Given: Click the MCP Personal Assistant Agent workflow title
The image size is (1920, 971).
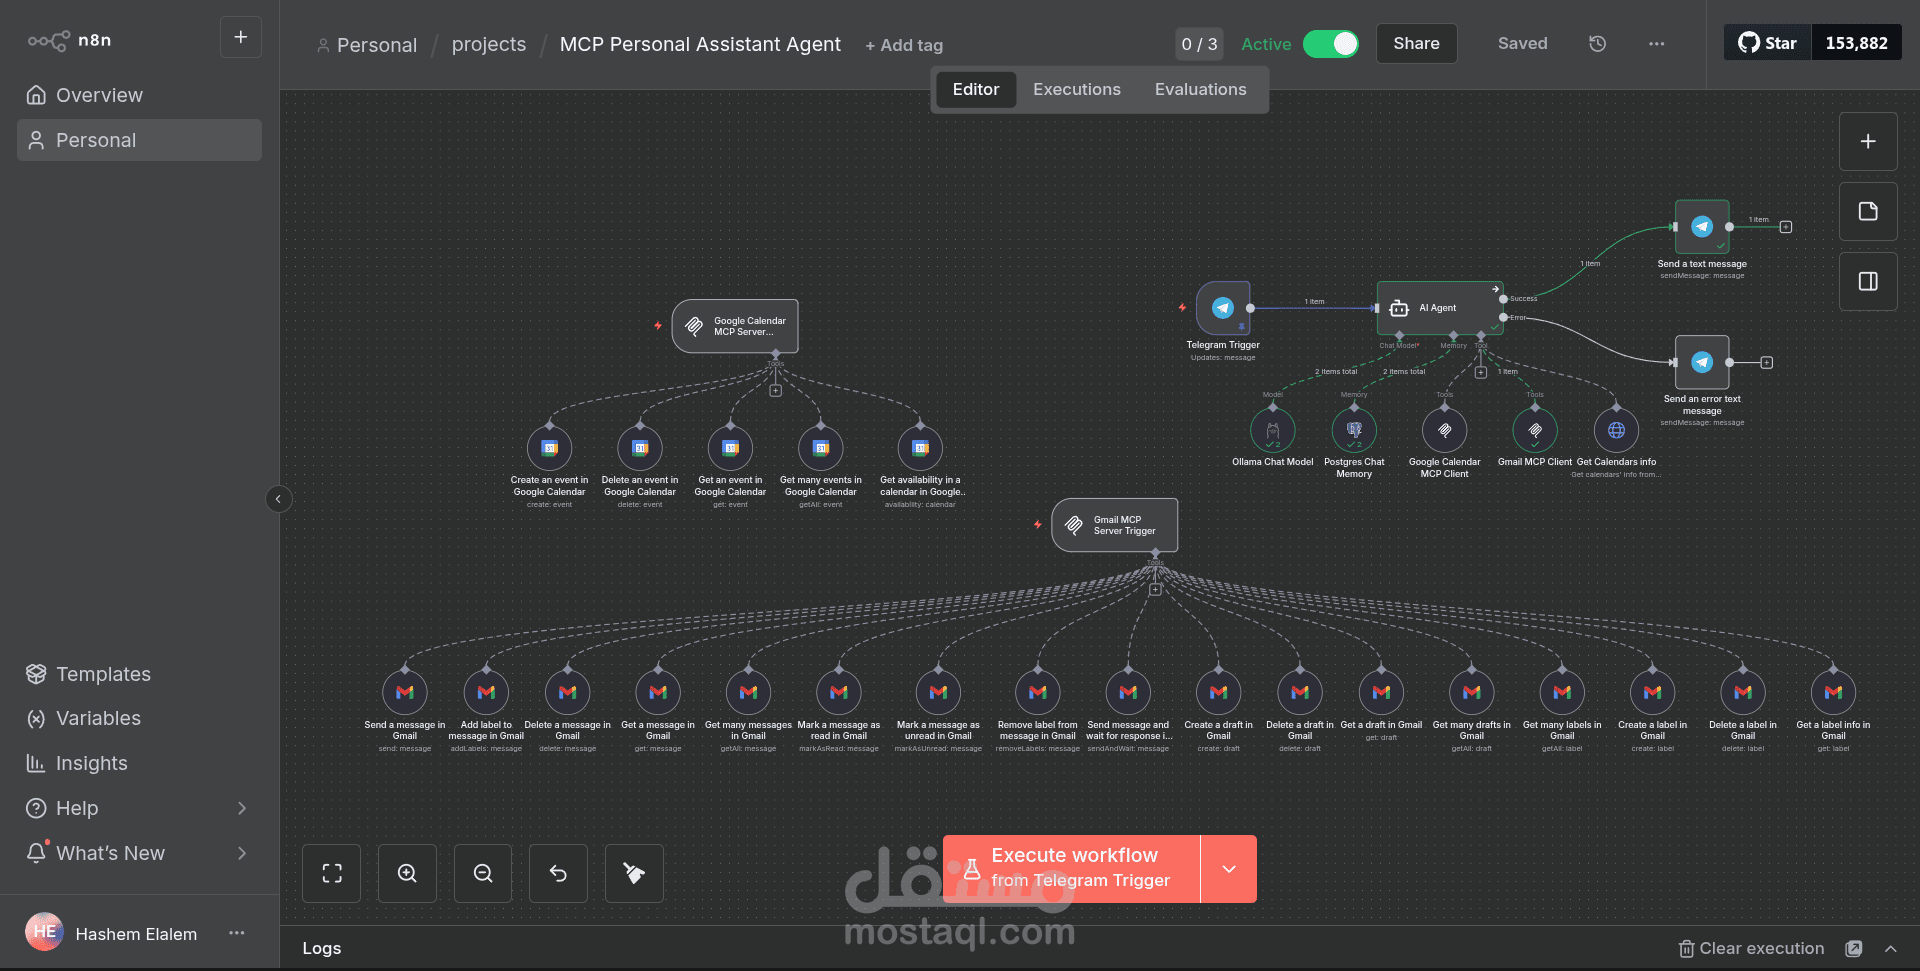Looking at the screenshot, I should point(700,44).
